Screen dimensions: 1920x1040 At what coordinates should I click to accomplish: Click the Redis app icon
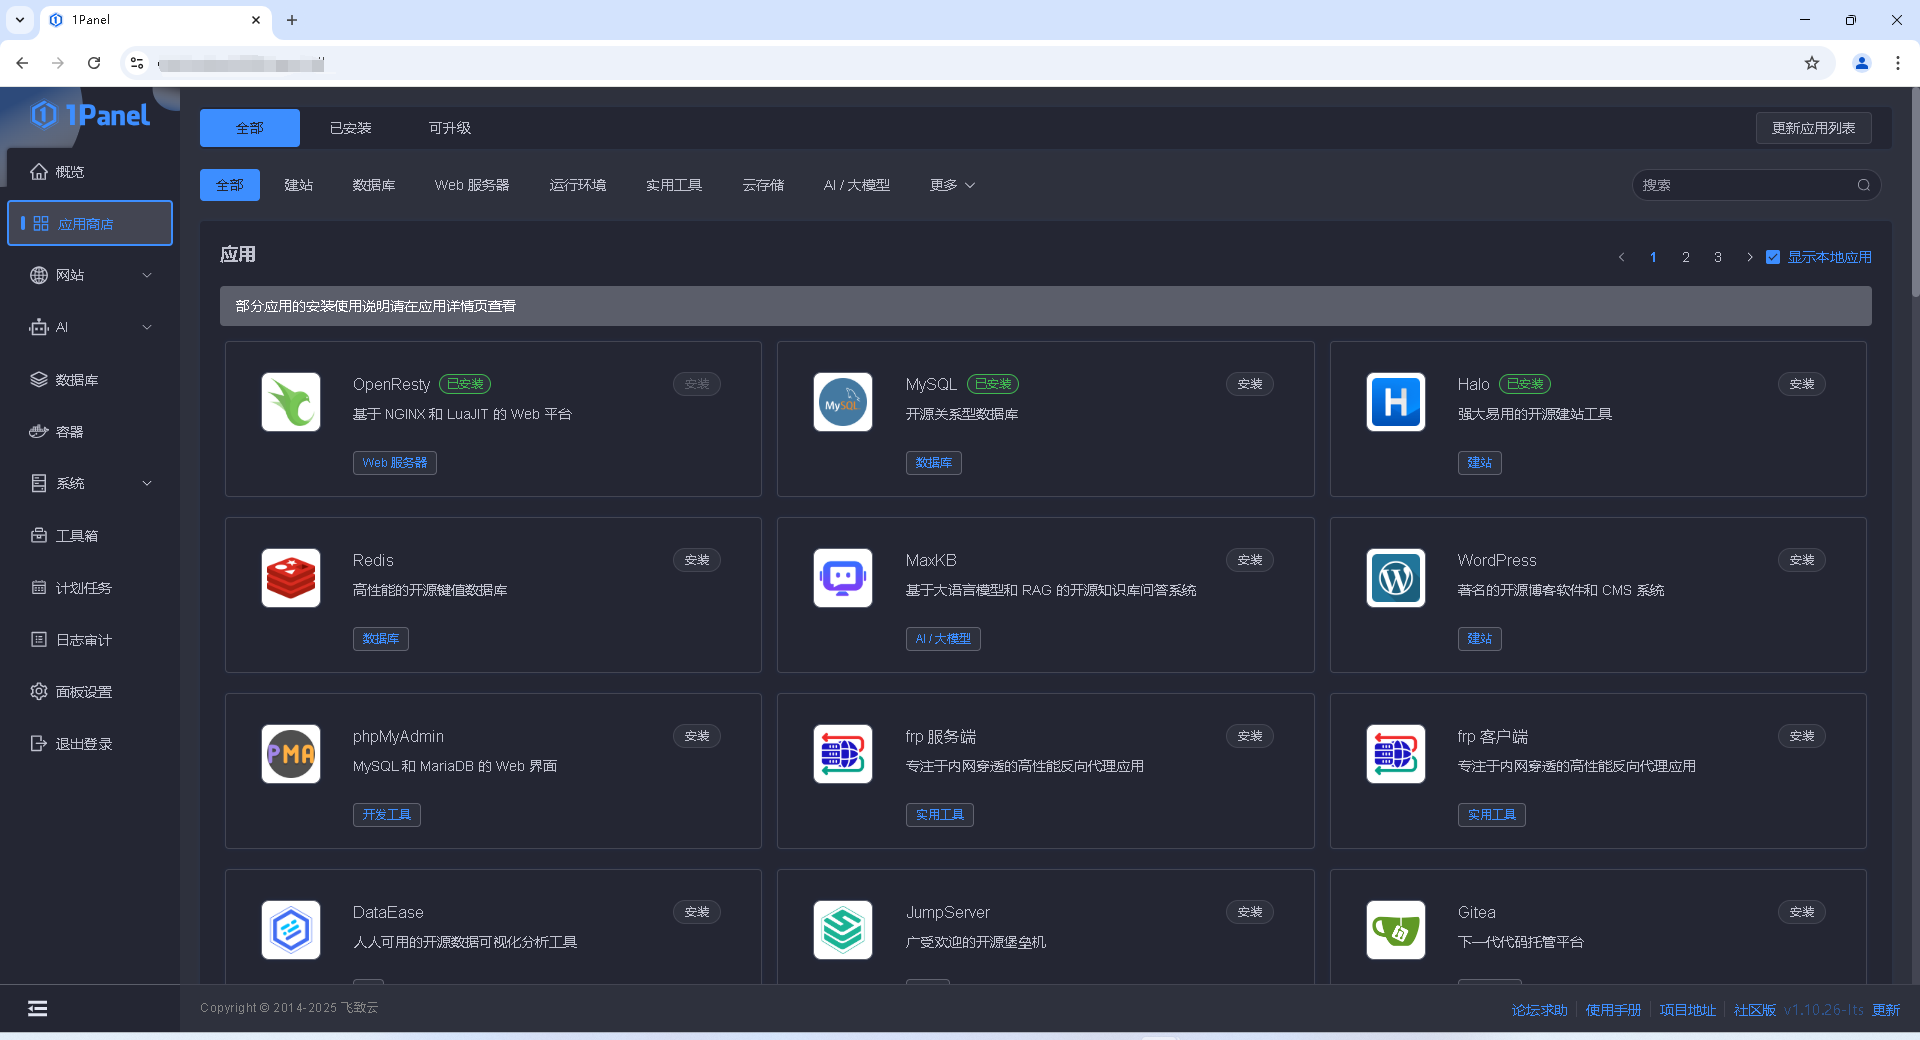pyautogui.click(x=290, y=578)
